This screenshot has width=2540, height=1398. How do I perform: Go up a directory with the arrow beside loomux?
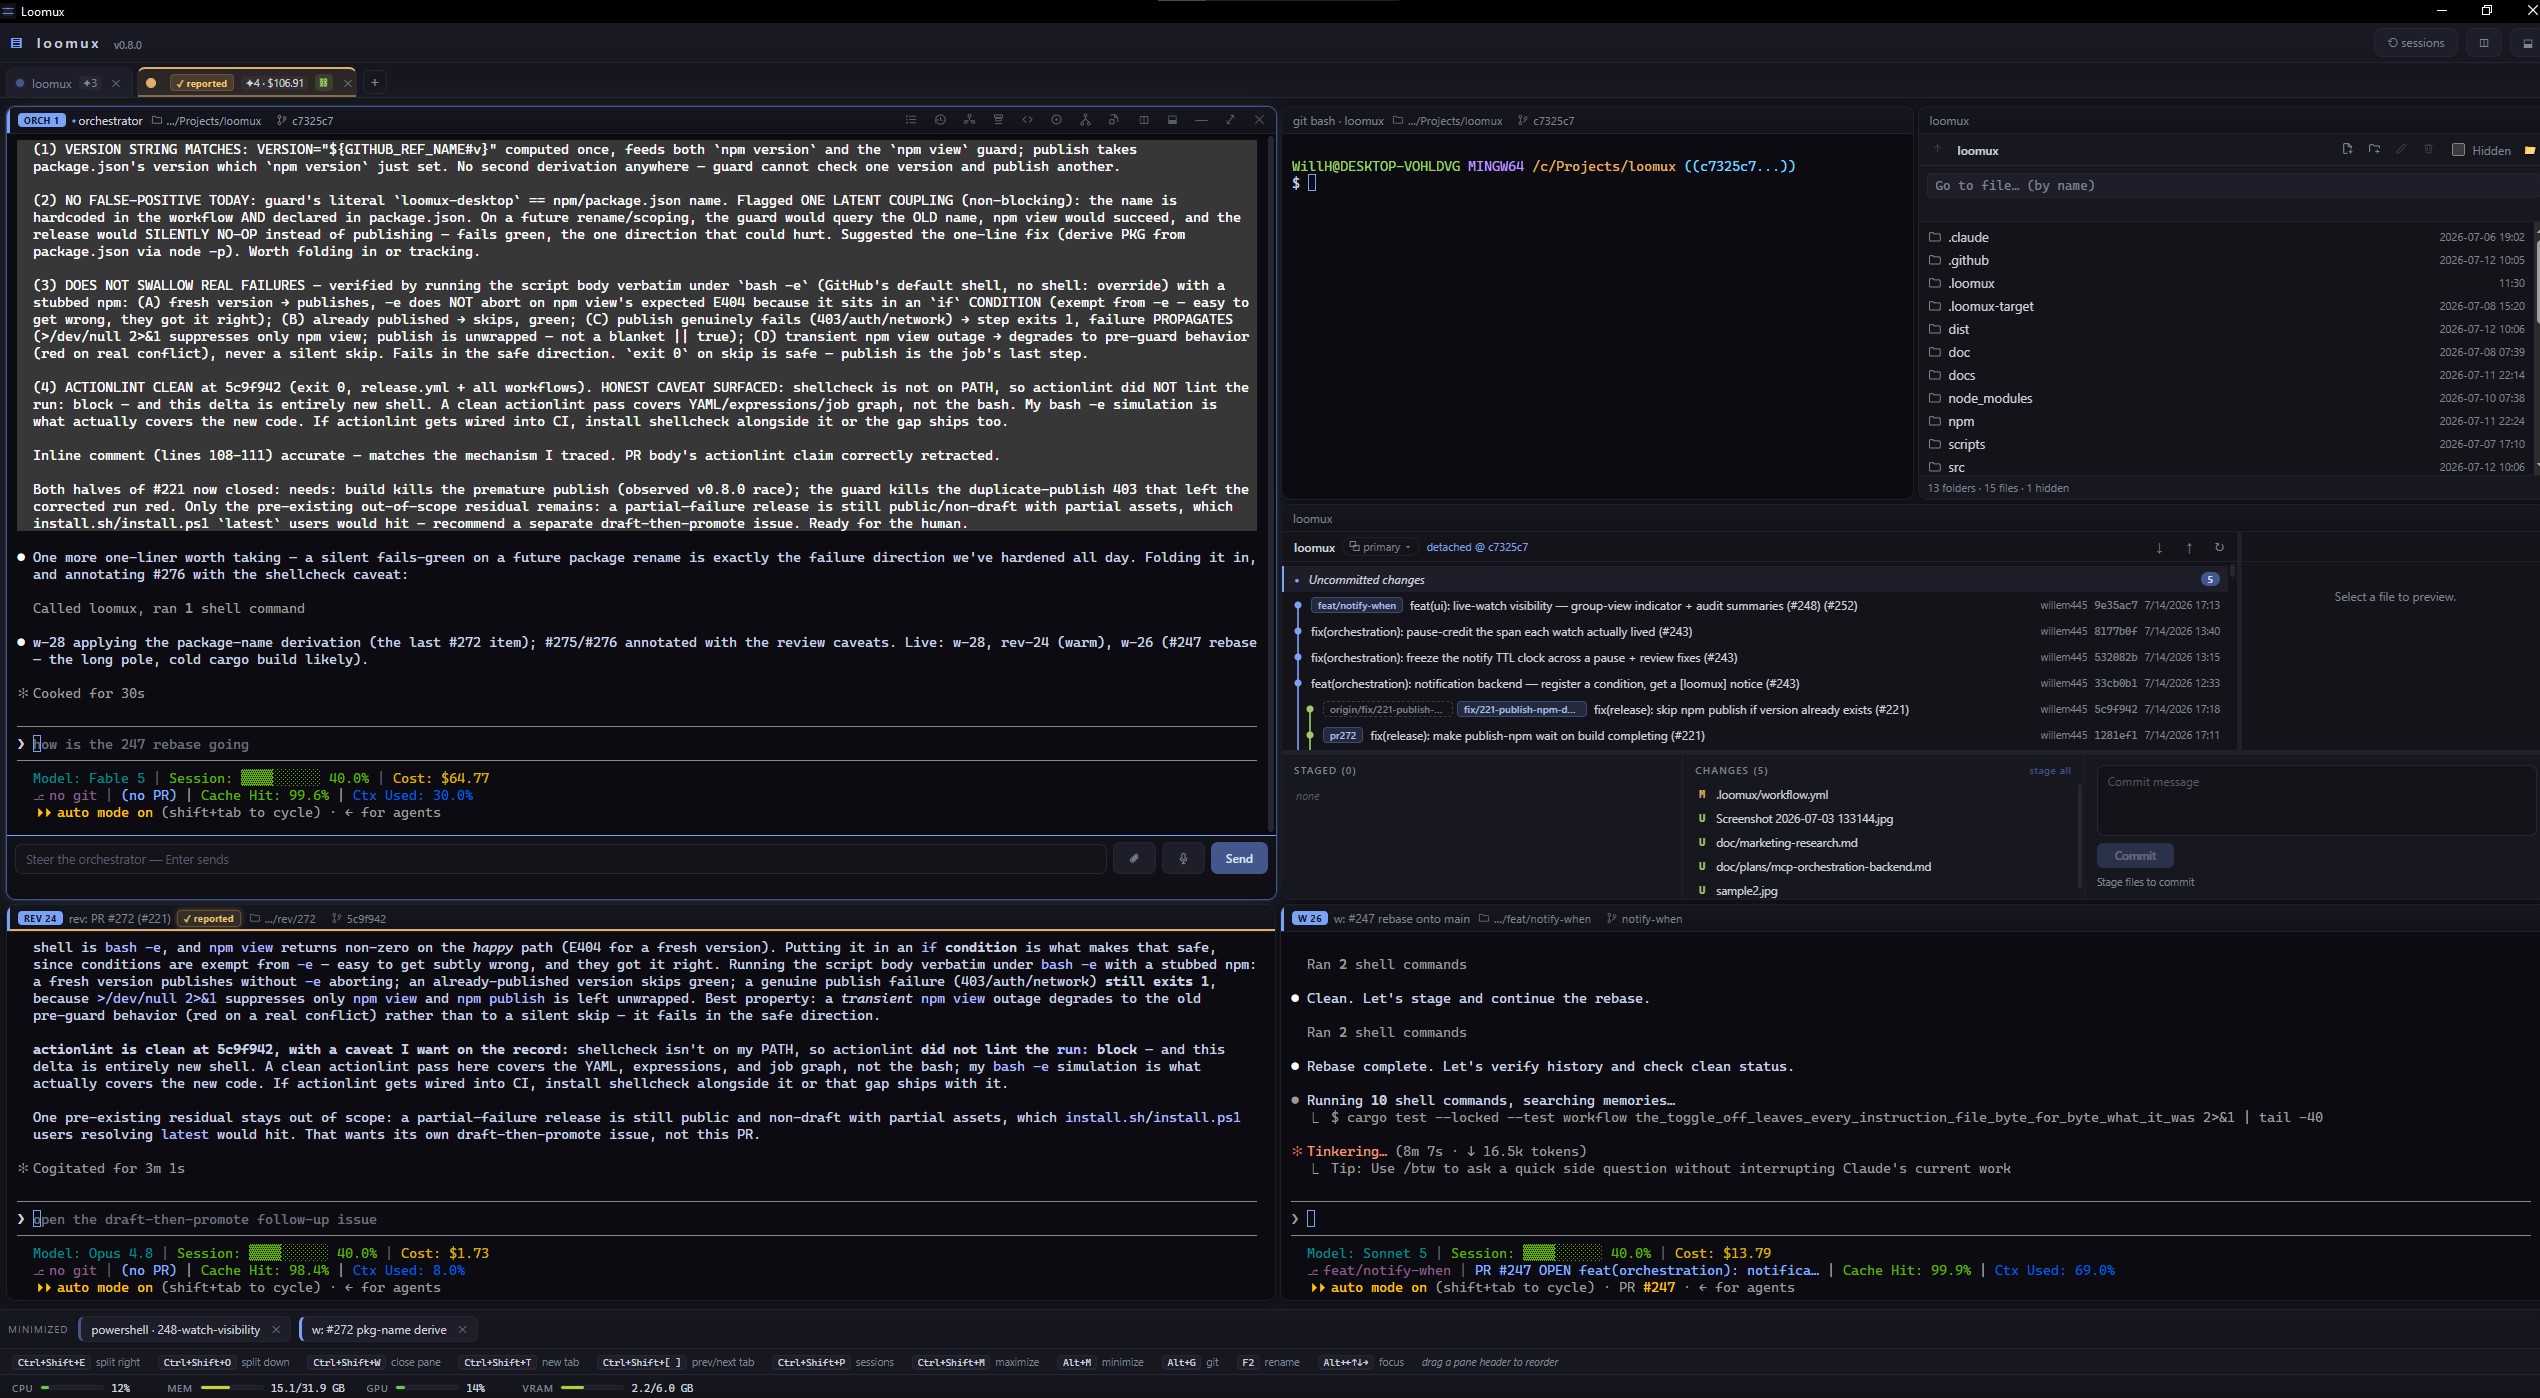(x=1937, y=150)
